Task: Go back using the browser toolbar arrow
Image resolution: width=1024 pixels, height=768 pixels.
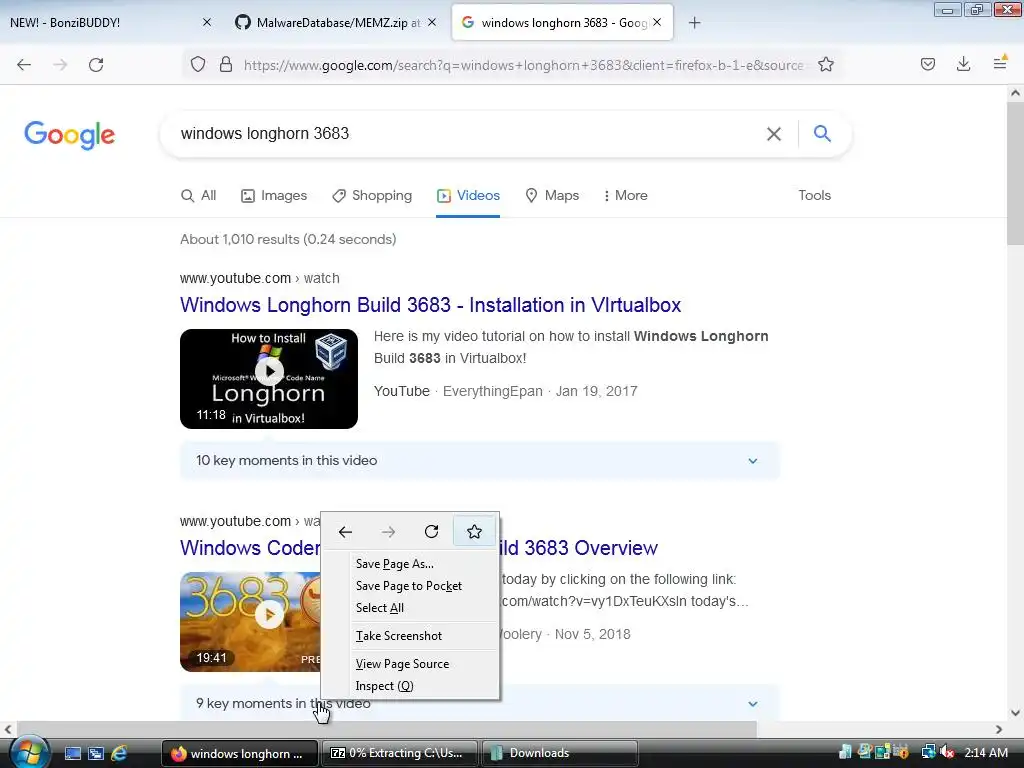Action: 24,65
